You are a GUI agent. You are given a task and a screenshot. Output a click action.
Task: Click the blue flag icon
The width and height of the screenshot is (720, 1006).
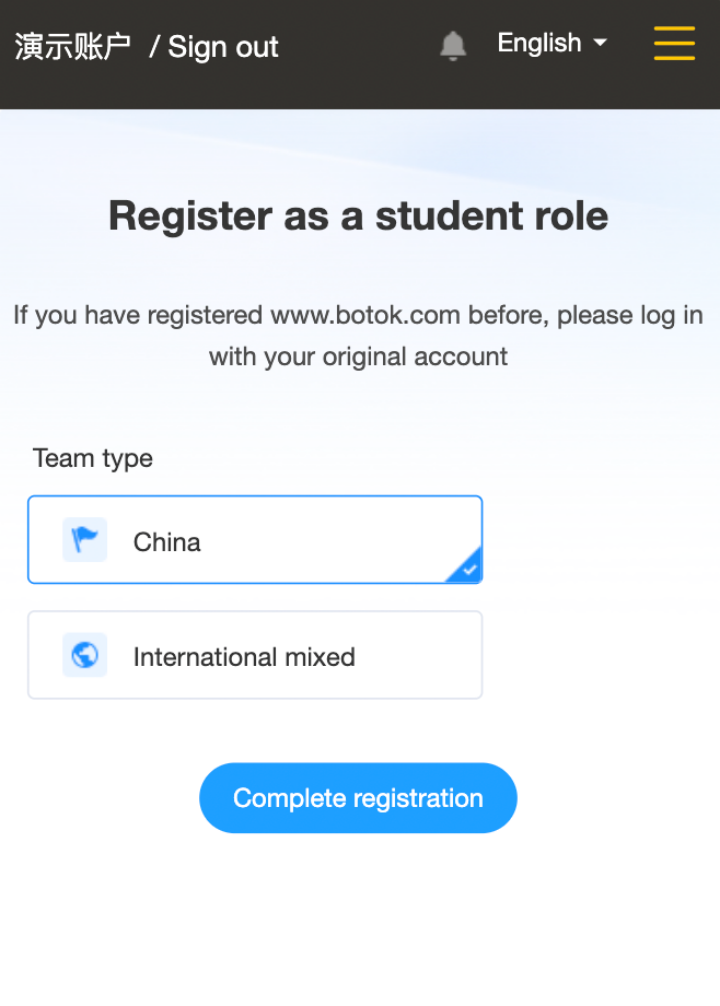click(85, 540)
